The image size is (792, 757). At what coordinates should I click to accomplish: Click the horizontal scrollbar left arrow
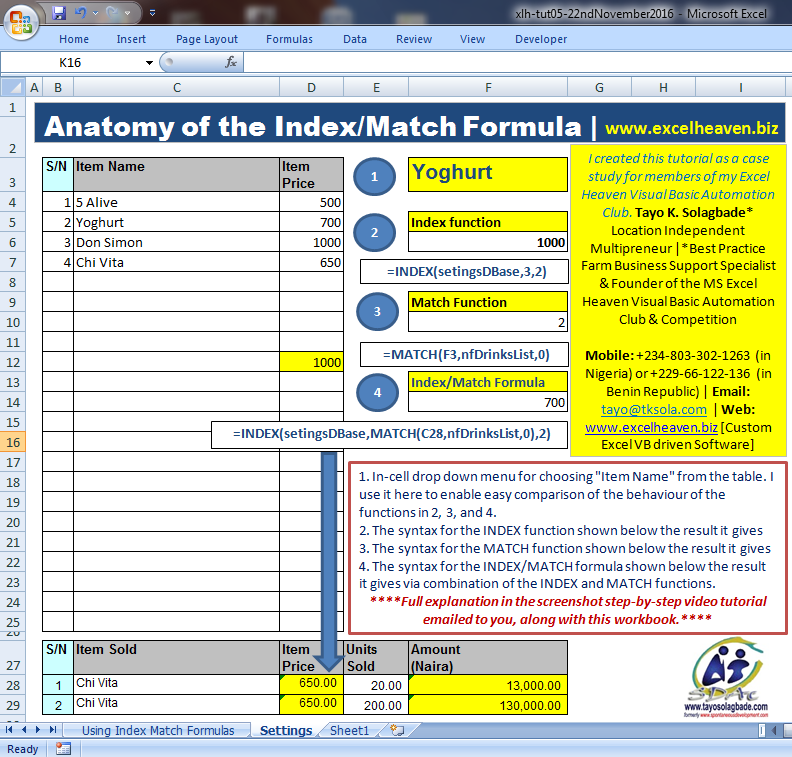(774, 730)
